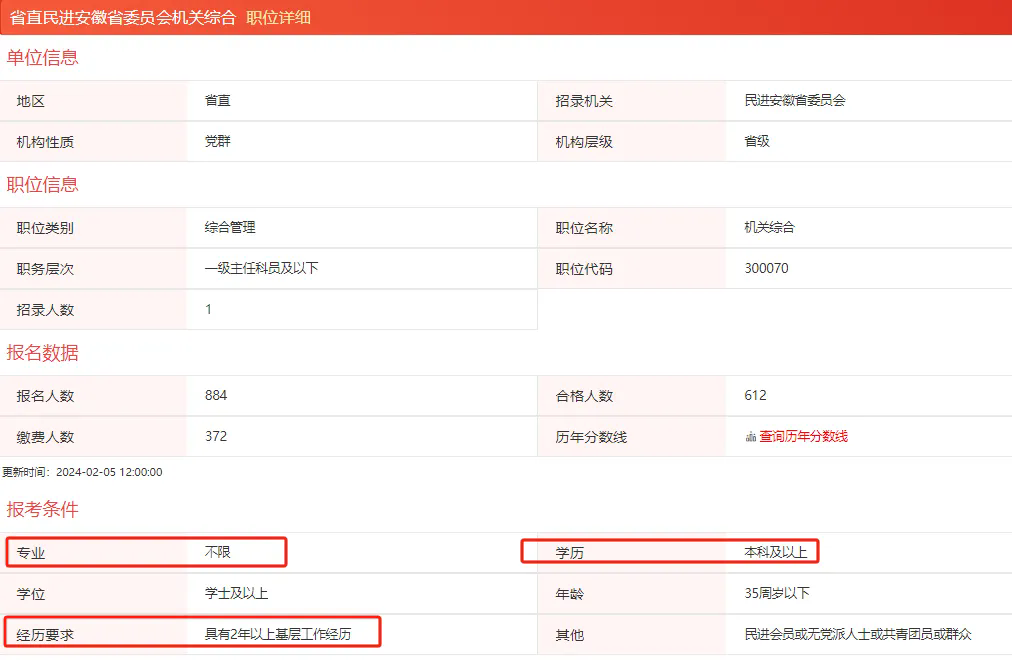
Task: Click the 机构性质 field label
Action: (x=45, y=142)
